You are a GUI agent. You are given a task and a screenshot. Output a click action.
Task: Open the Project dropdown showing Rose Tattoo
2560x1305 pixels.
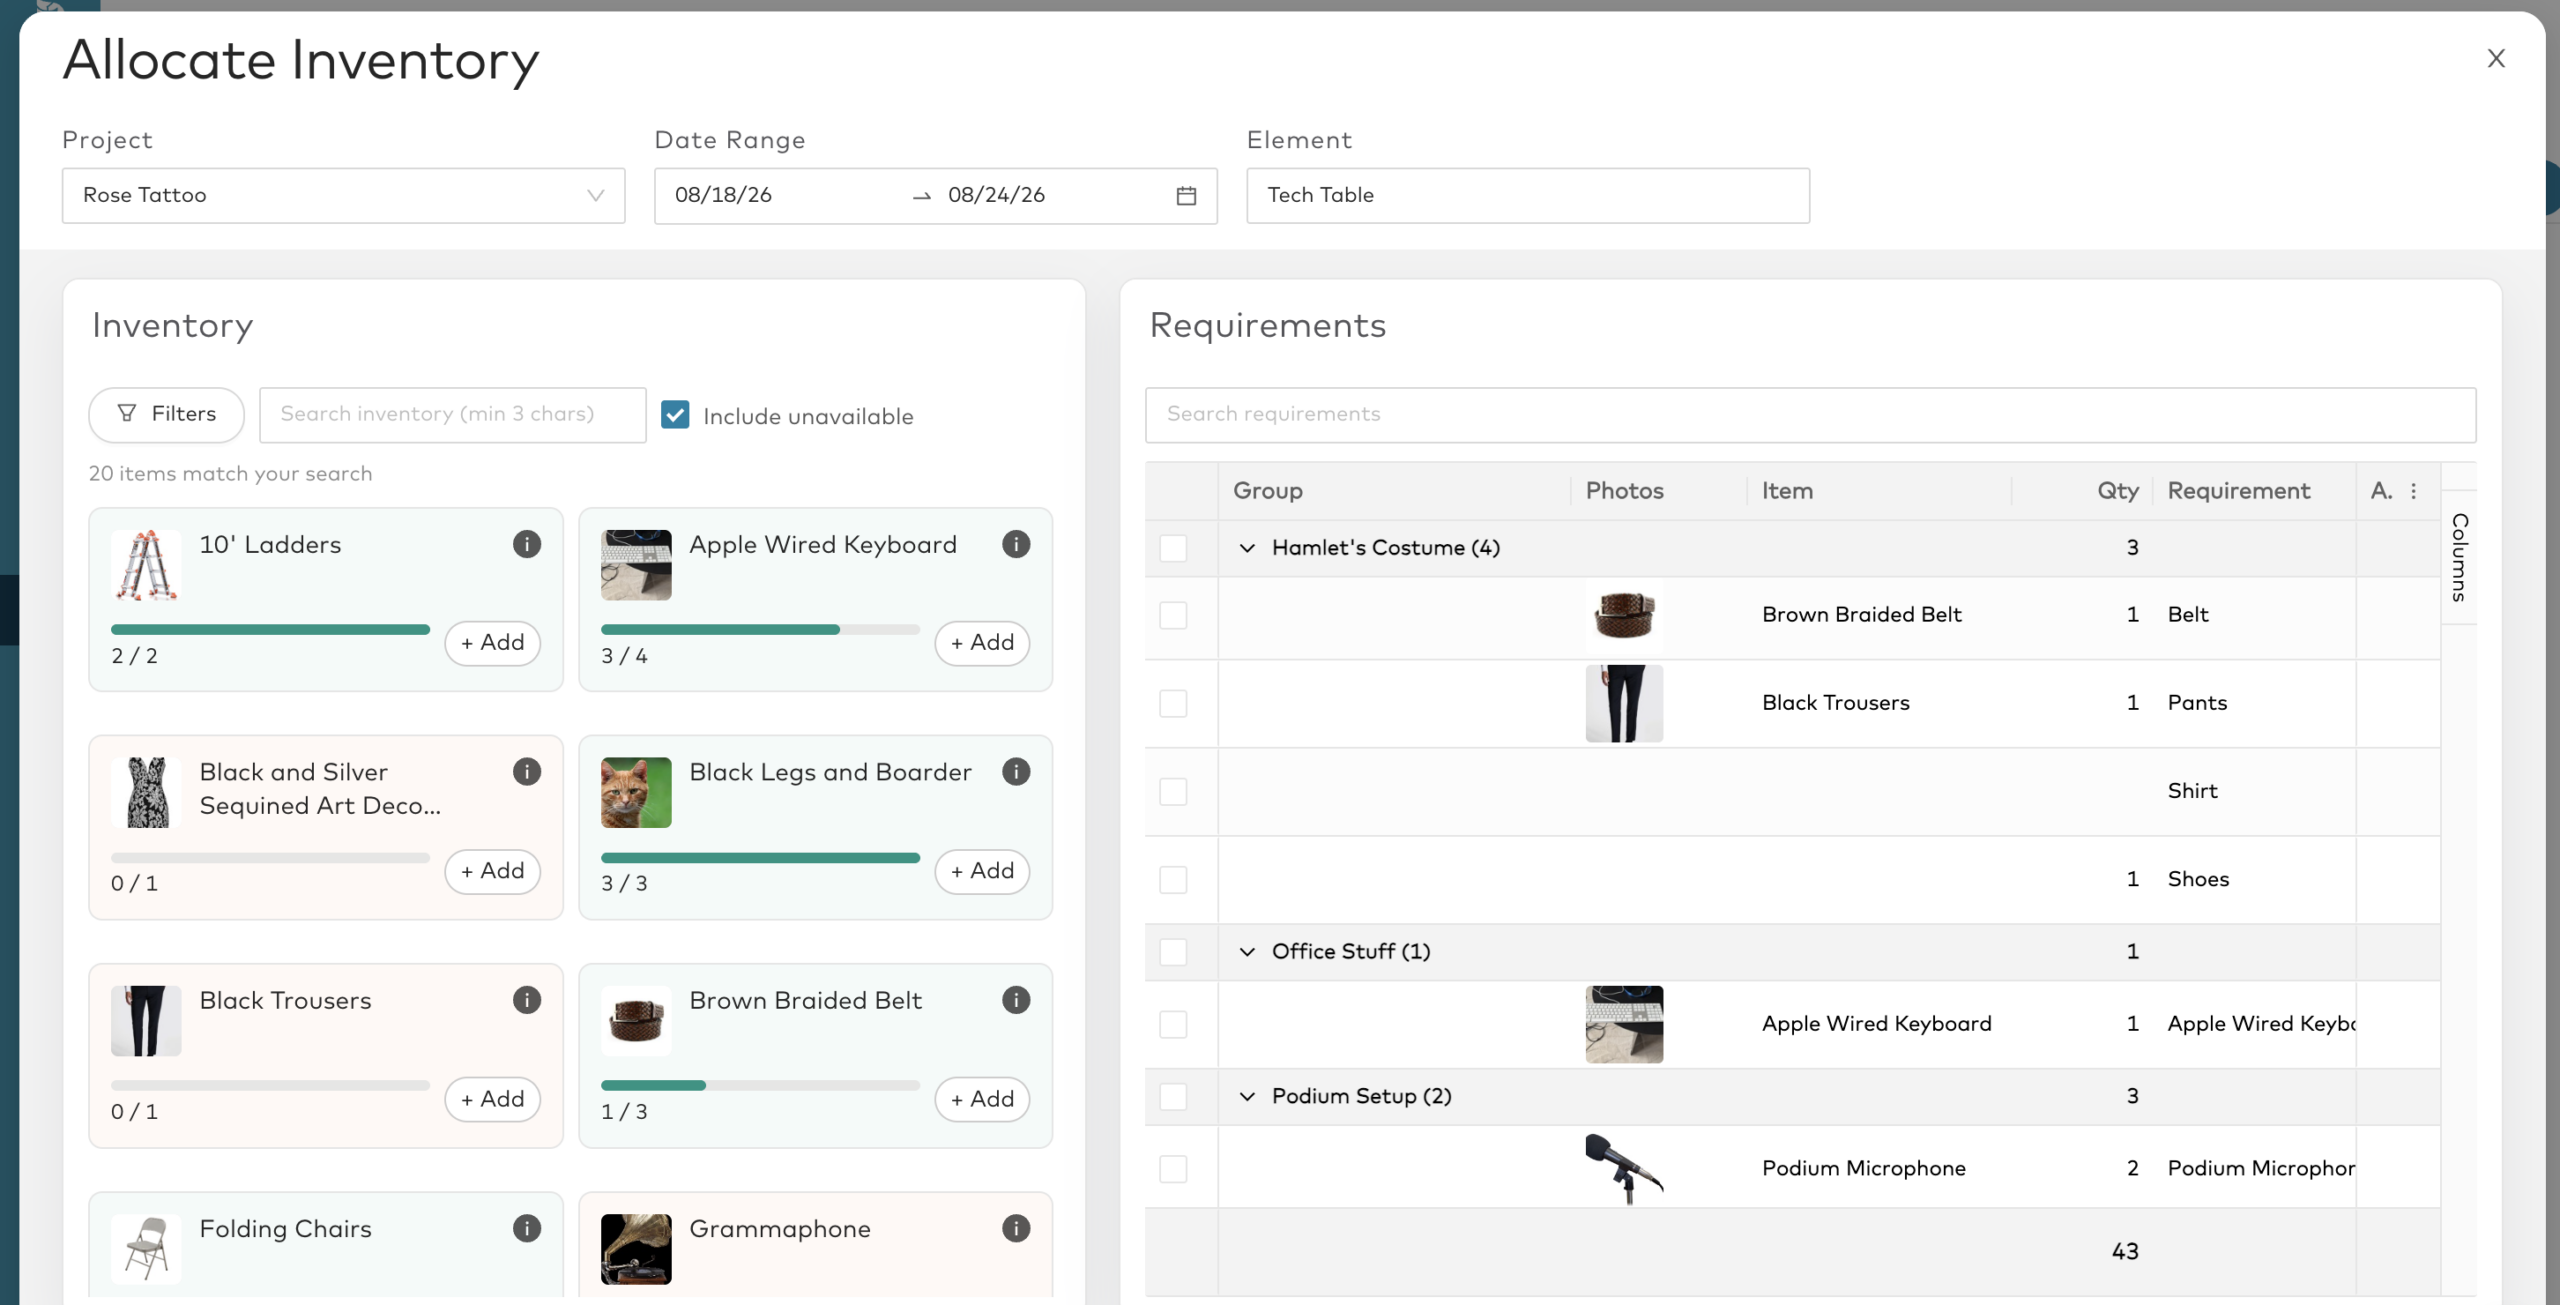pyautogui.click(x=343, y=196)
